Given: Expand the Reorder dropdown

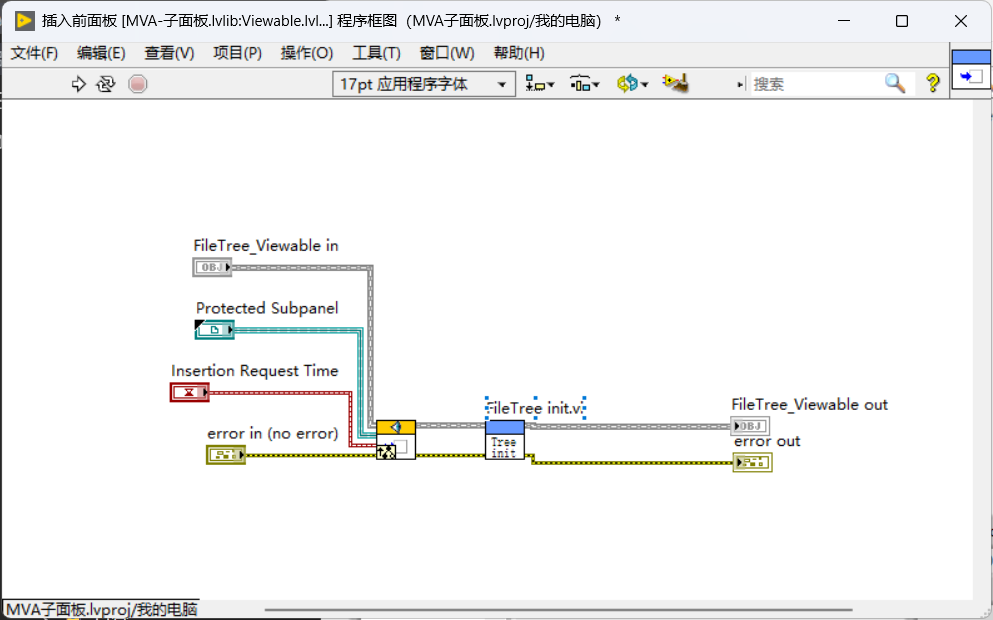Looking at the screenshot, I should coord(633,84).
